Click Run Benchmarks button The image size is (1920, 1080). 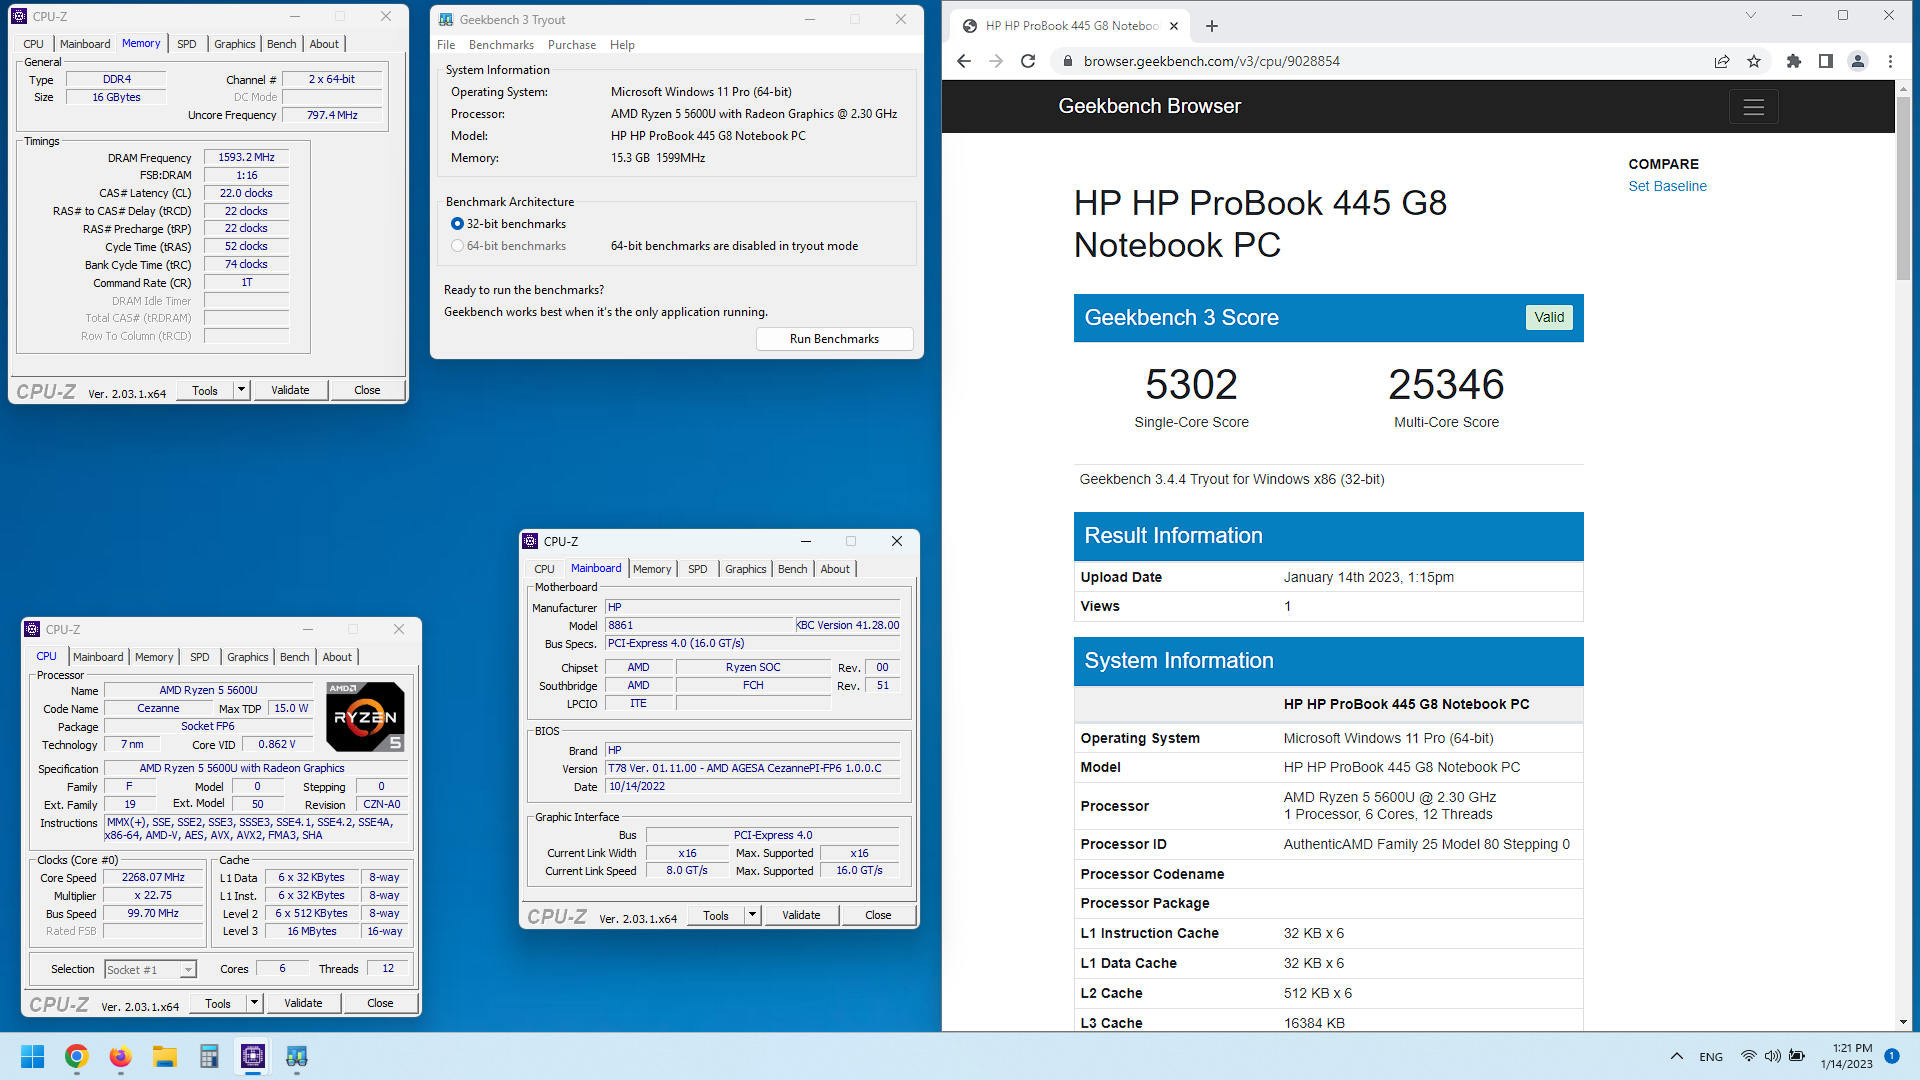point(834,339)
